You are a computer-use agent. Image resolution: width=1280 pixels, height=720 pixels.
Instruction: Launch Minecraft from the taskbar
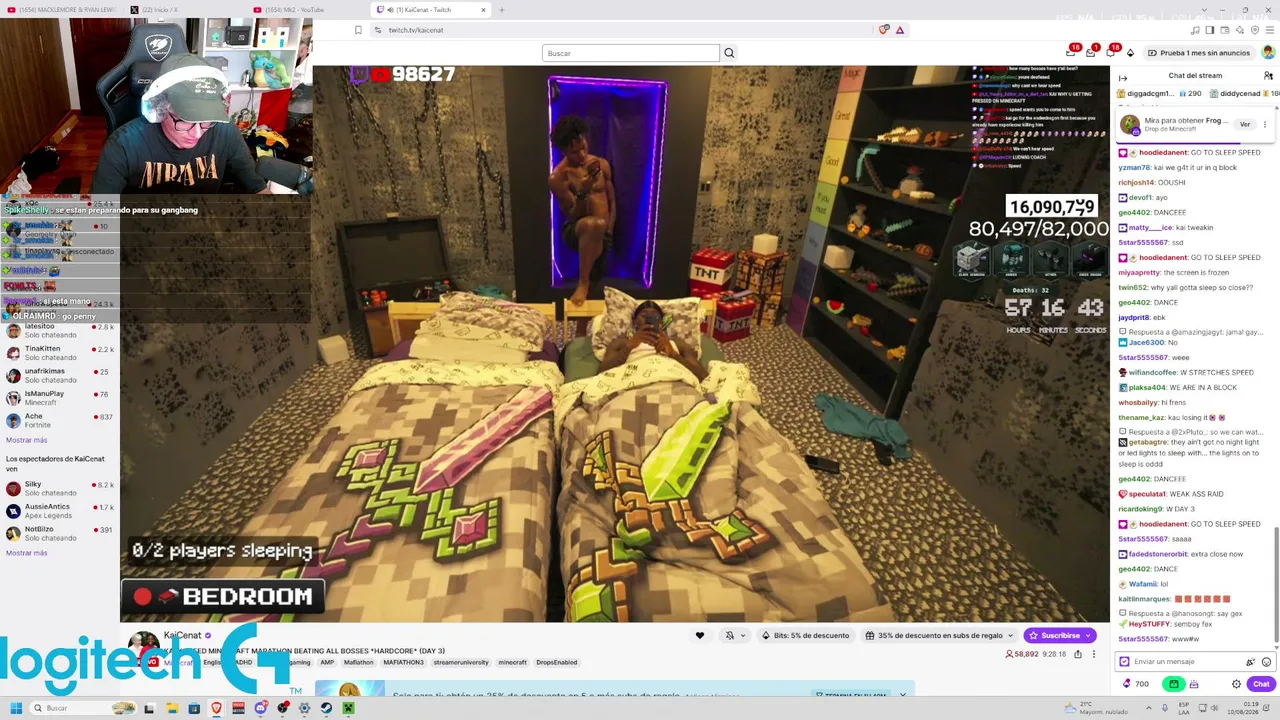348,708
